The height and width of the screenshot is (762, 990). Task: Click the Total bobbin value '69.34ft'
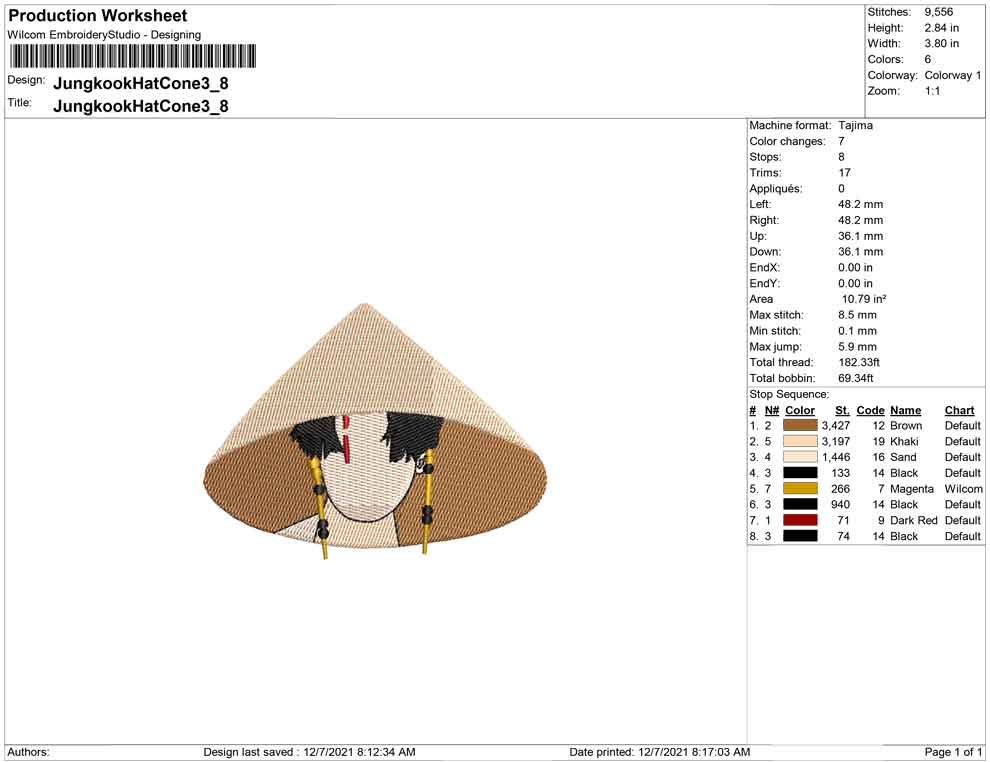(856, 378)
